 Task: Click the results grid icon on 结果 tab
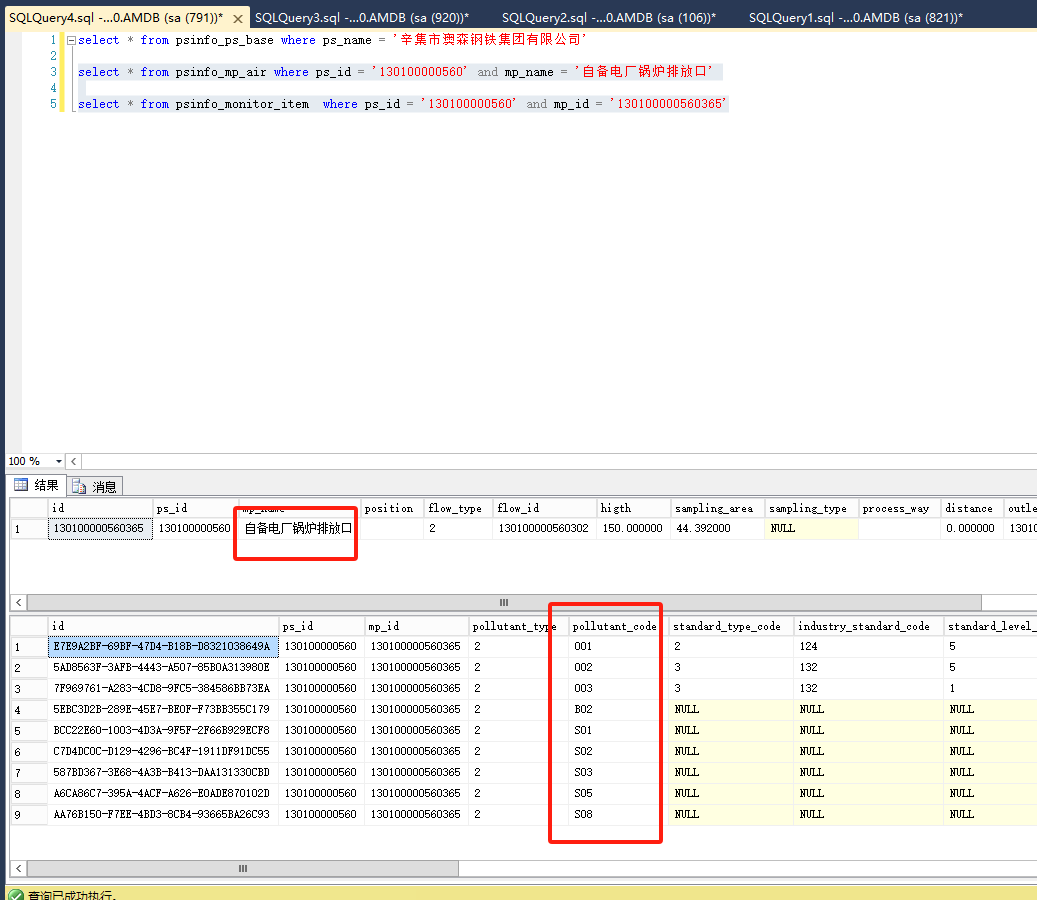21,485
